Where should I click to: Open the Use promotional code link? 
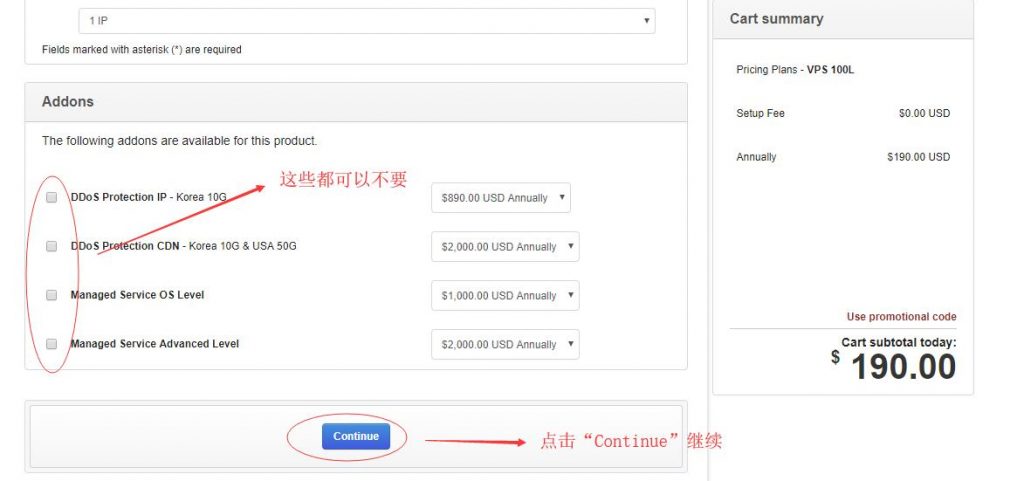click(x=901, y=317)
